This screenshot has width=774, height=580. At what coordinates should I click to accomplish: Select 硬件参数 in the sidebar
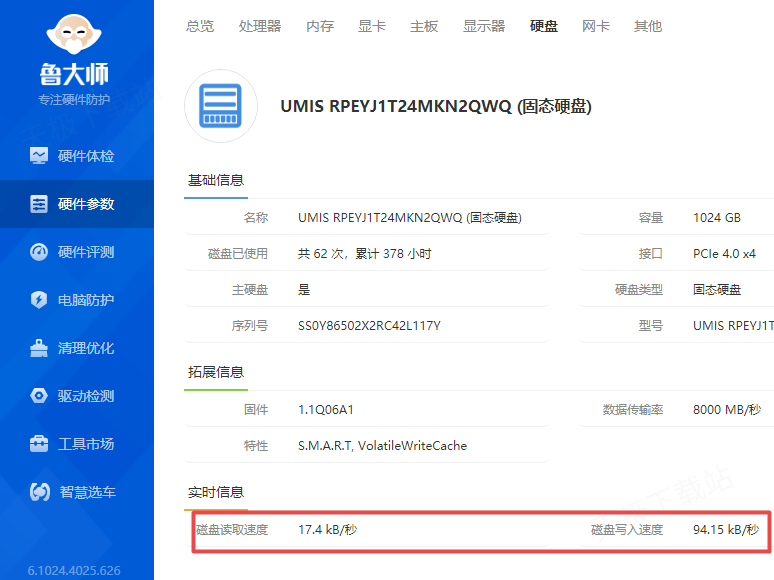(x=77, y=204)
